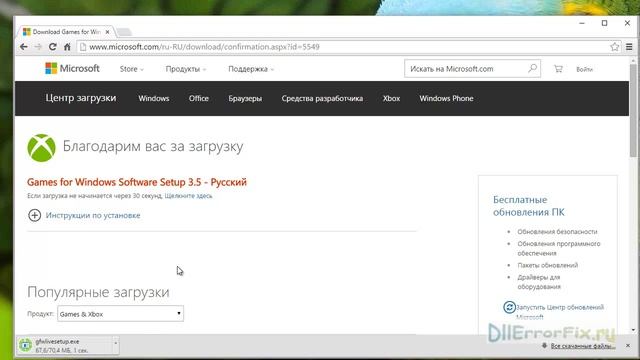
Task: Select Средства разработчика menu item
Action: tap(322, 98)
